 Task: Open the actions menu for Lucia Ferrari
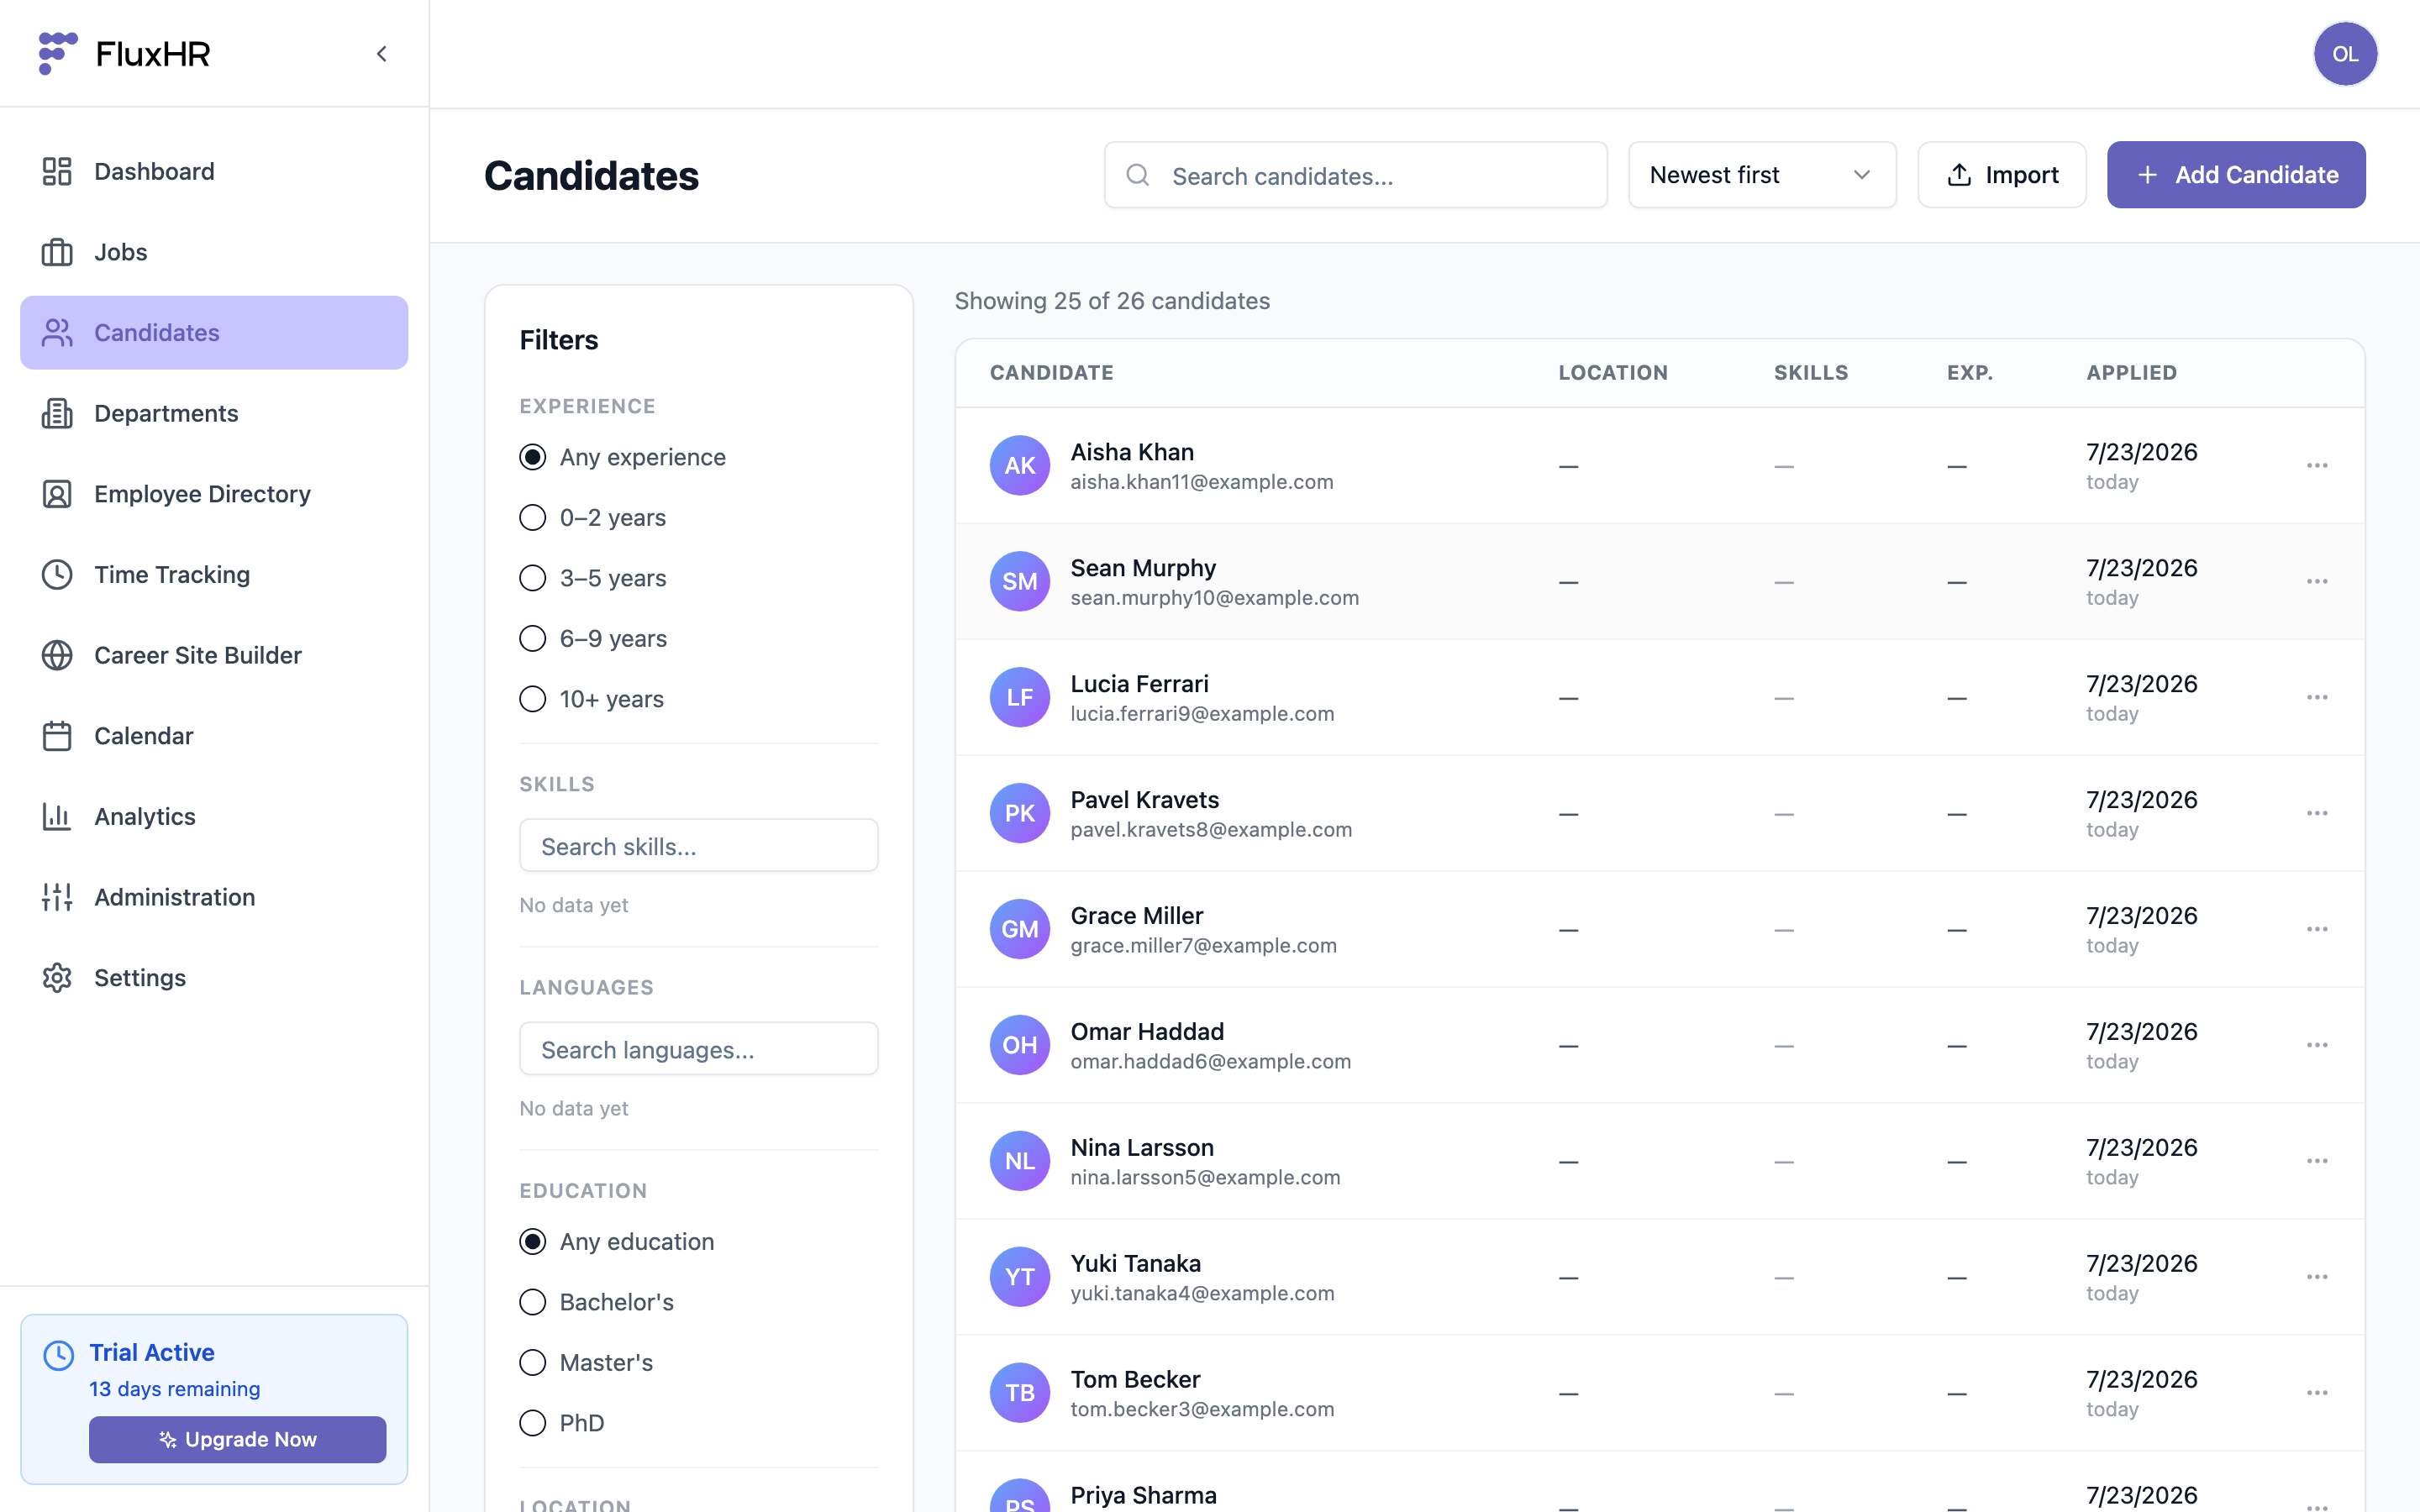click(2317, 697)
